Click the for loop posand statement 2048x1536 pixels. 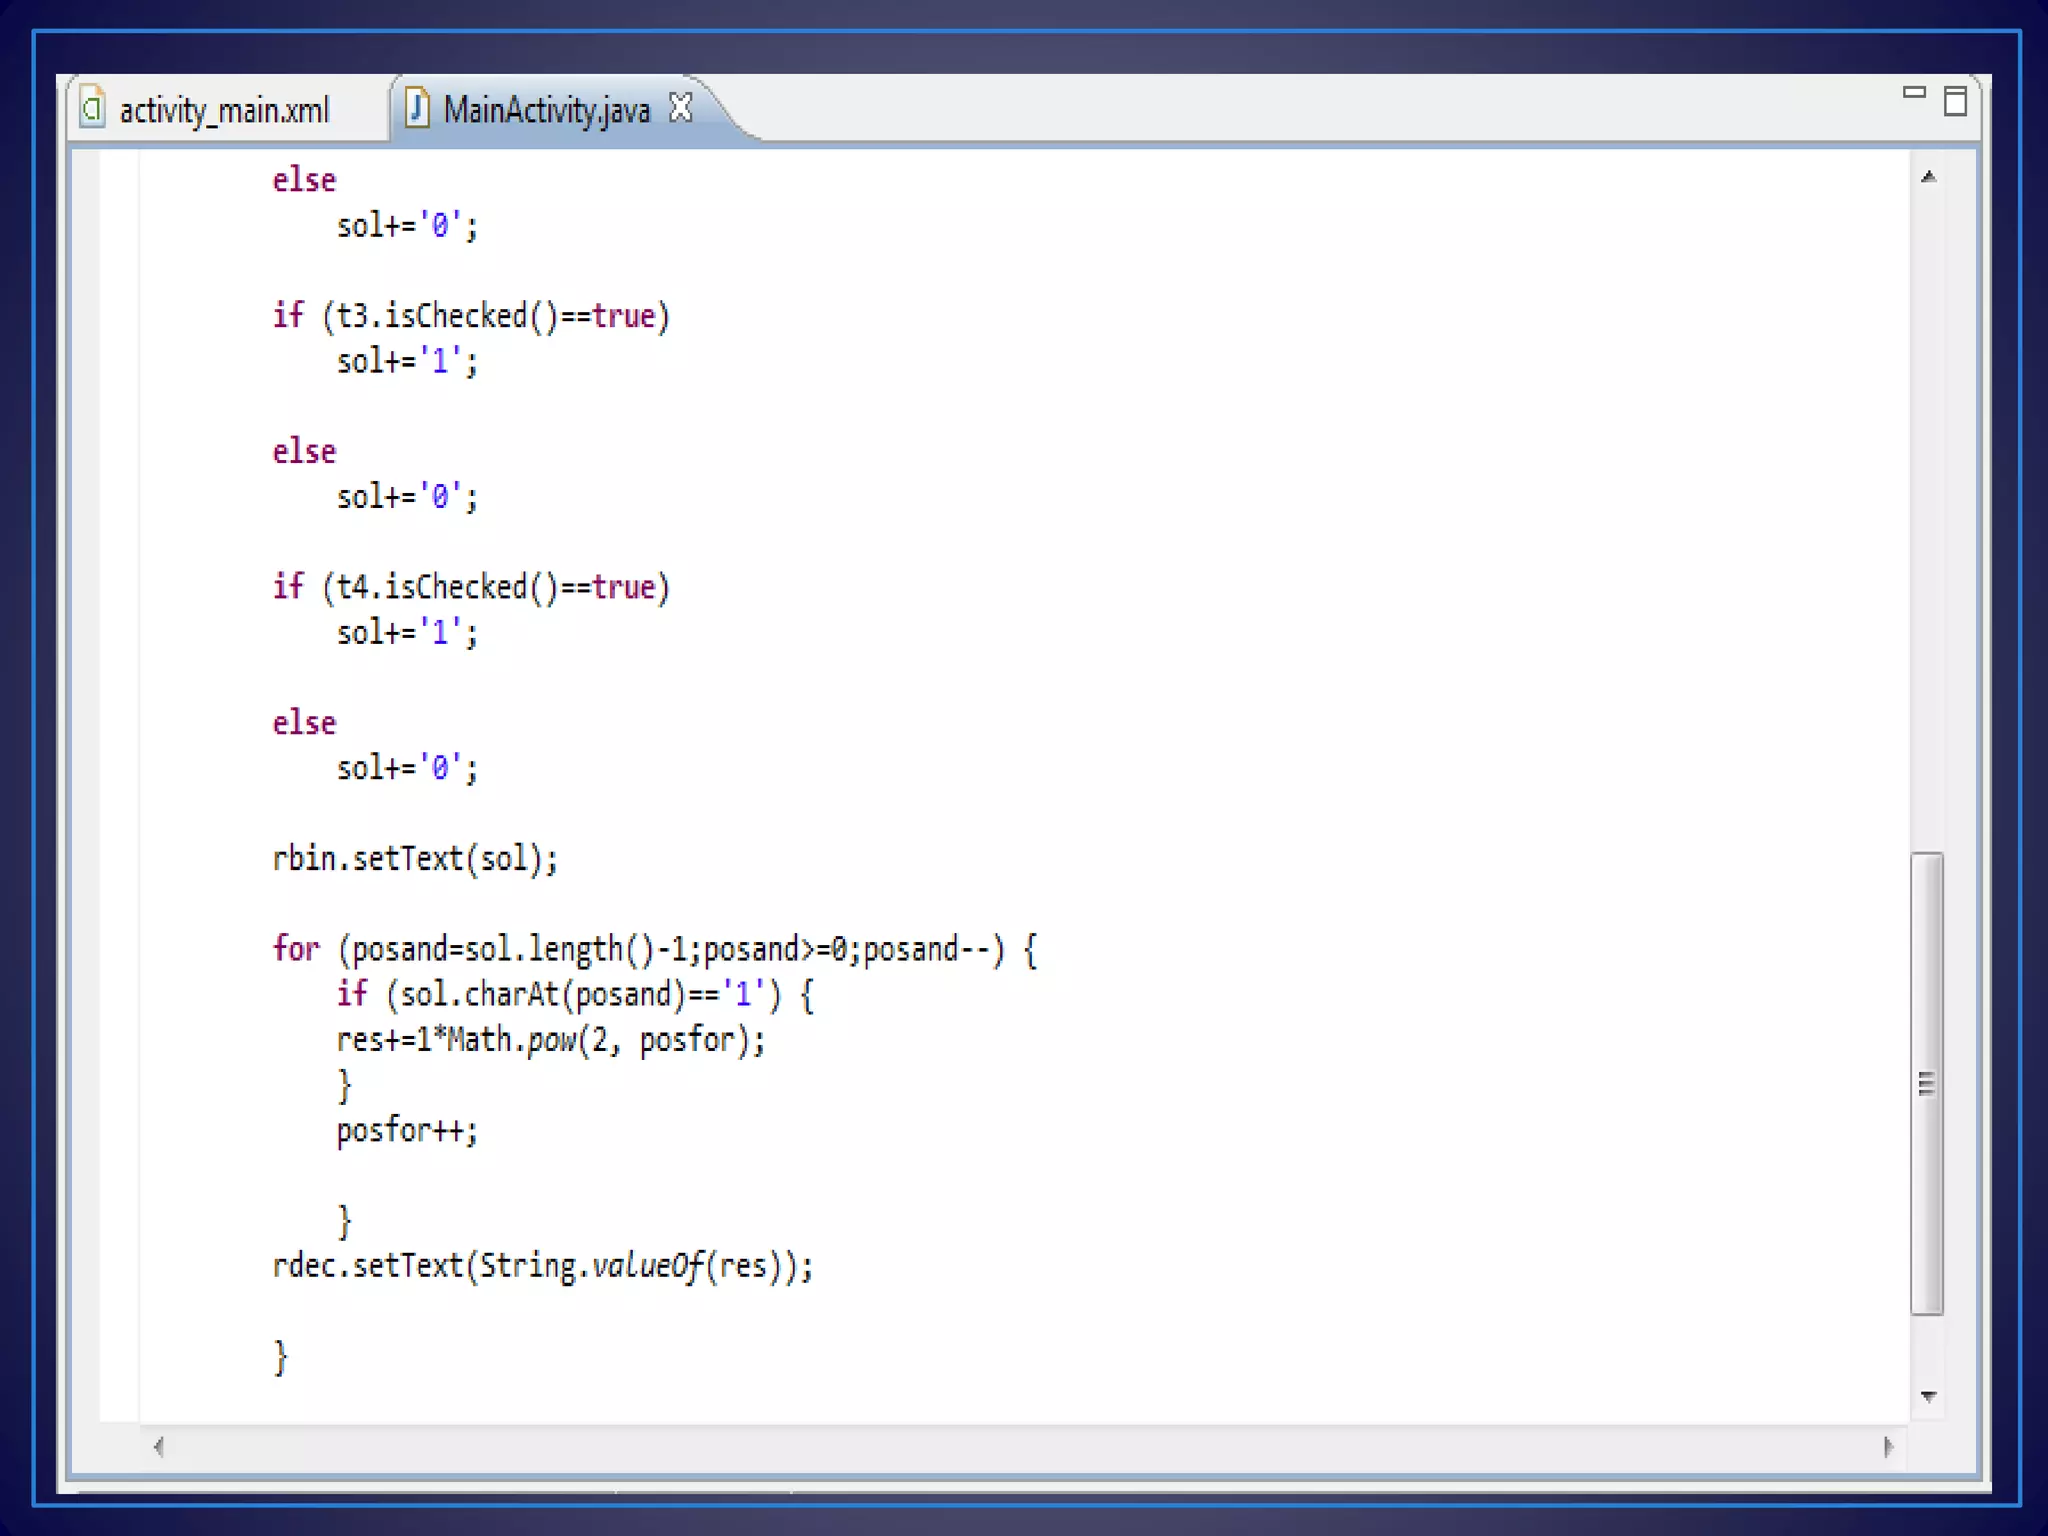(x=654, y=949)
